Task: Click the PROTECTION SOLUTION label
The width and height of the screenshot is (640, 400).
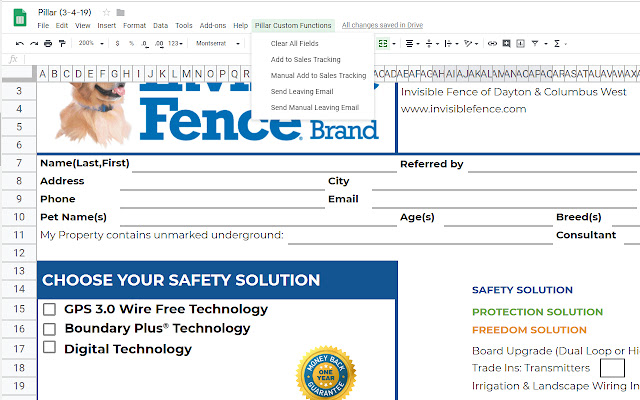Action: coord(537,312)
